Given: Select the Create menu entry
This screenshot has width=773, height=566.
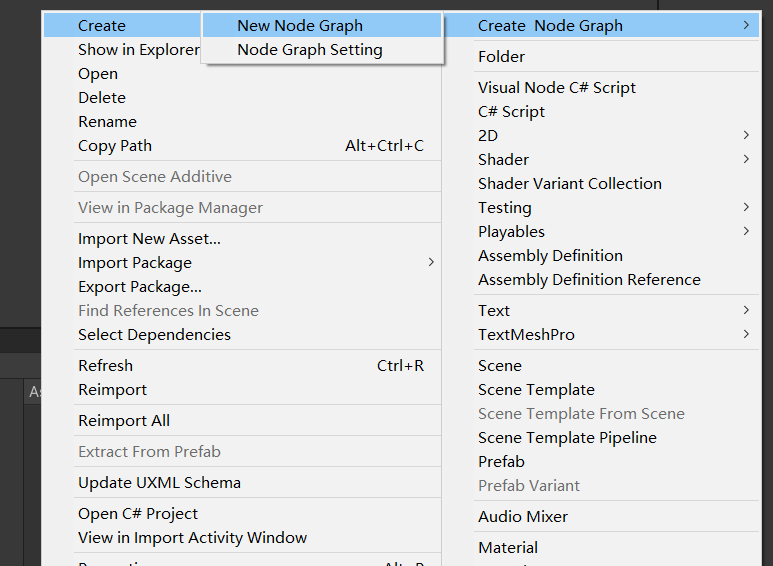Looking at the screenshot, I should (x=122, y=25).
